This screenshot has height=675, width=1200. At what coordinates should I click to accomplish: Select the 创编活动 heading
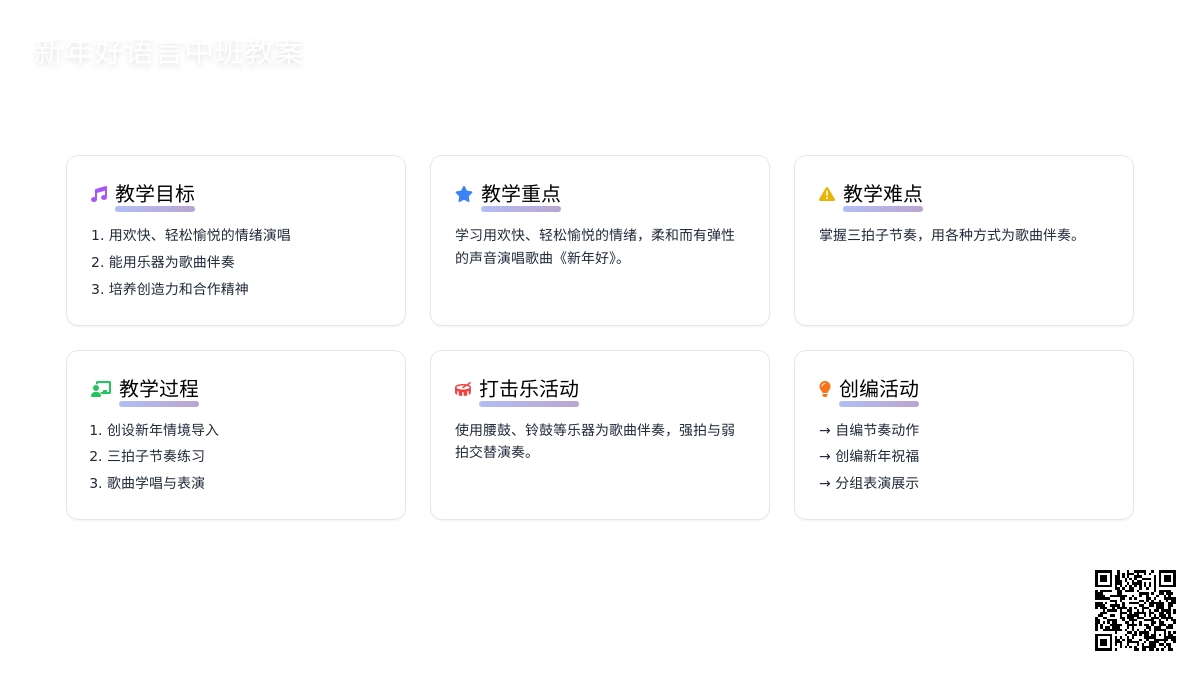(x=878, y=389)
